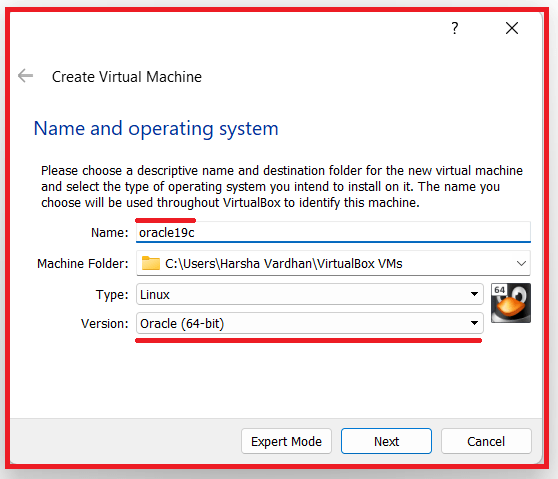The image size is (558, 479).
Task: Click the 'Type:' label
Action: [x=112, y=295]
